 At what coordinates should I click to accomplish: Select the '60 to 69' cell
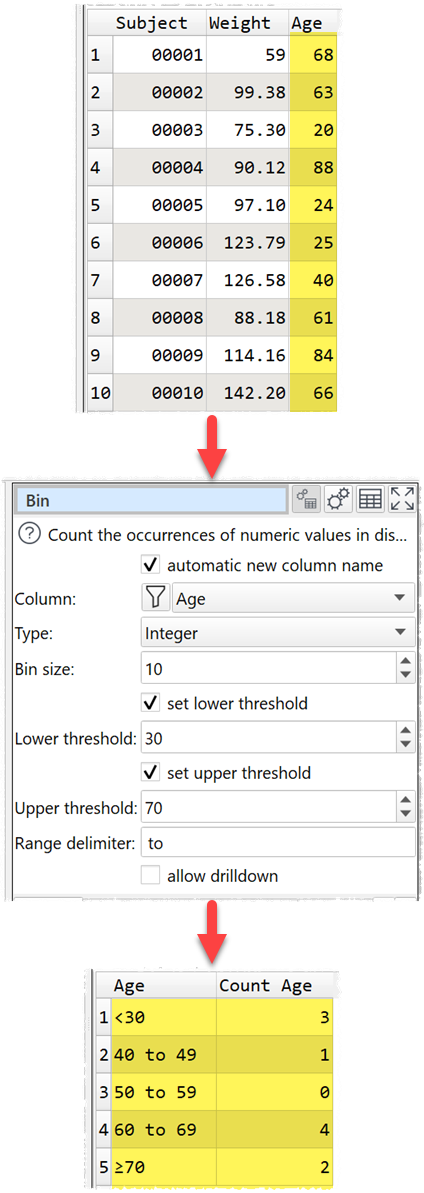[x=164, y=1130]
